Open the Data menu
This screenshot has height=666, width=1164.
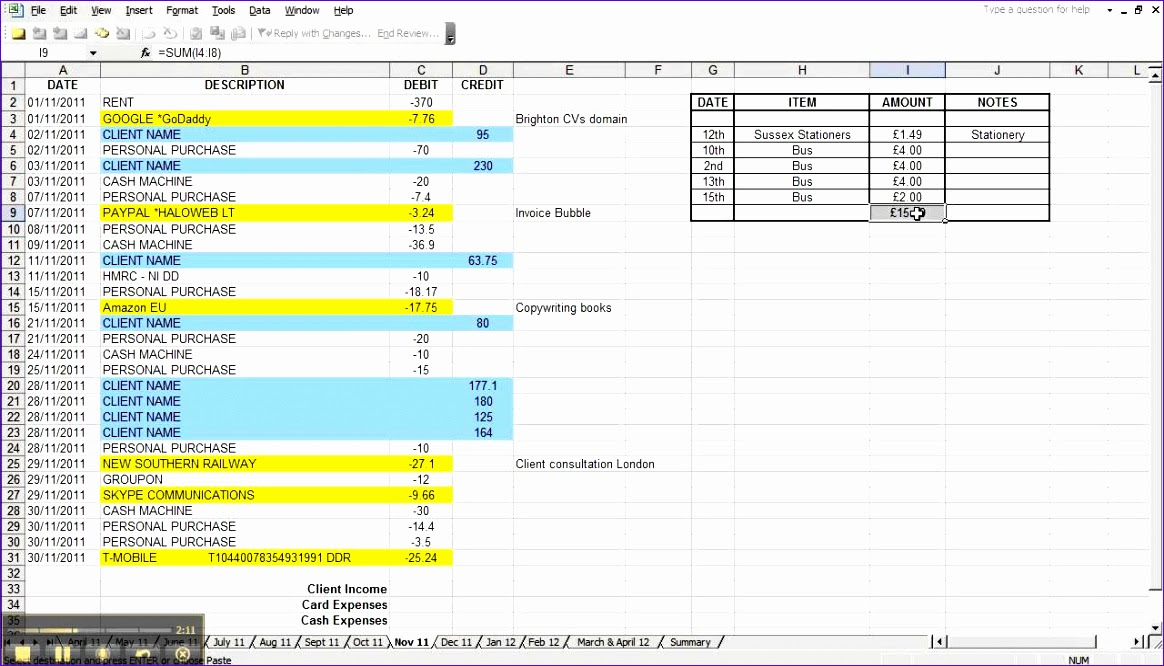(260, 10)
